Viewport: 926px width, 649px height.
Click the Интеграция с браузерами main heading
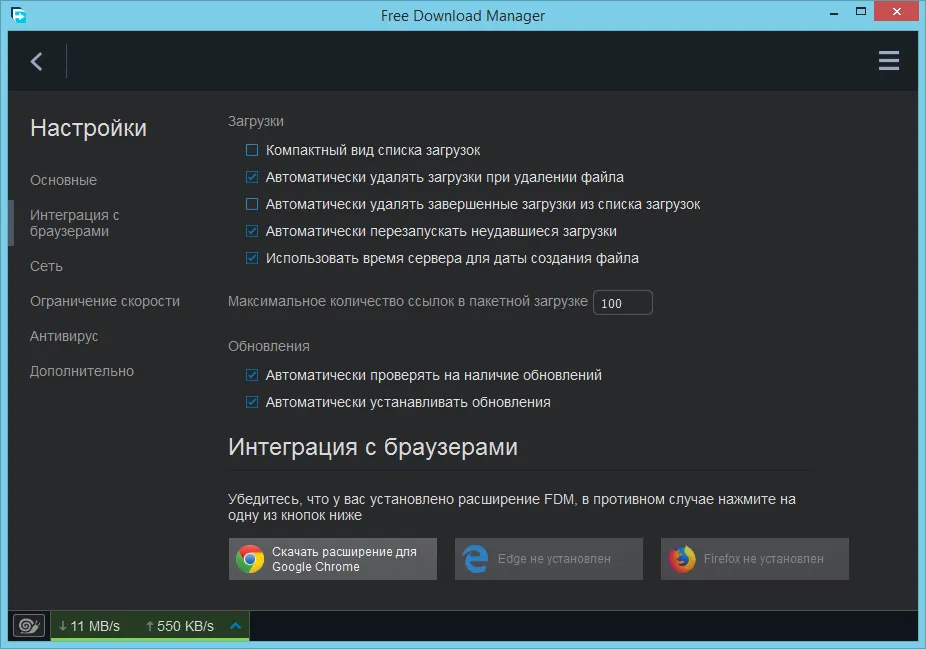pos(373,447)
